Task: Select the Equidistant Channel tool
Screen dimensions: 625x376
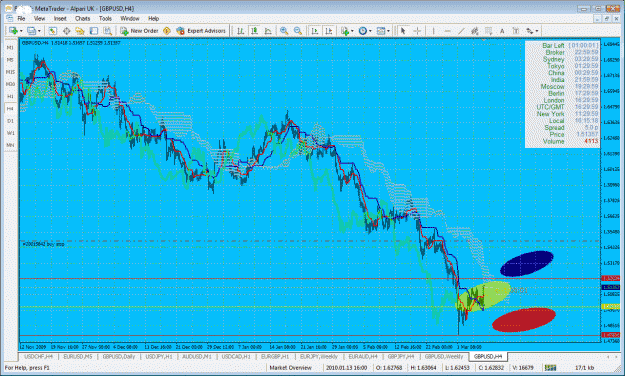Action: point(475,31)
